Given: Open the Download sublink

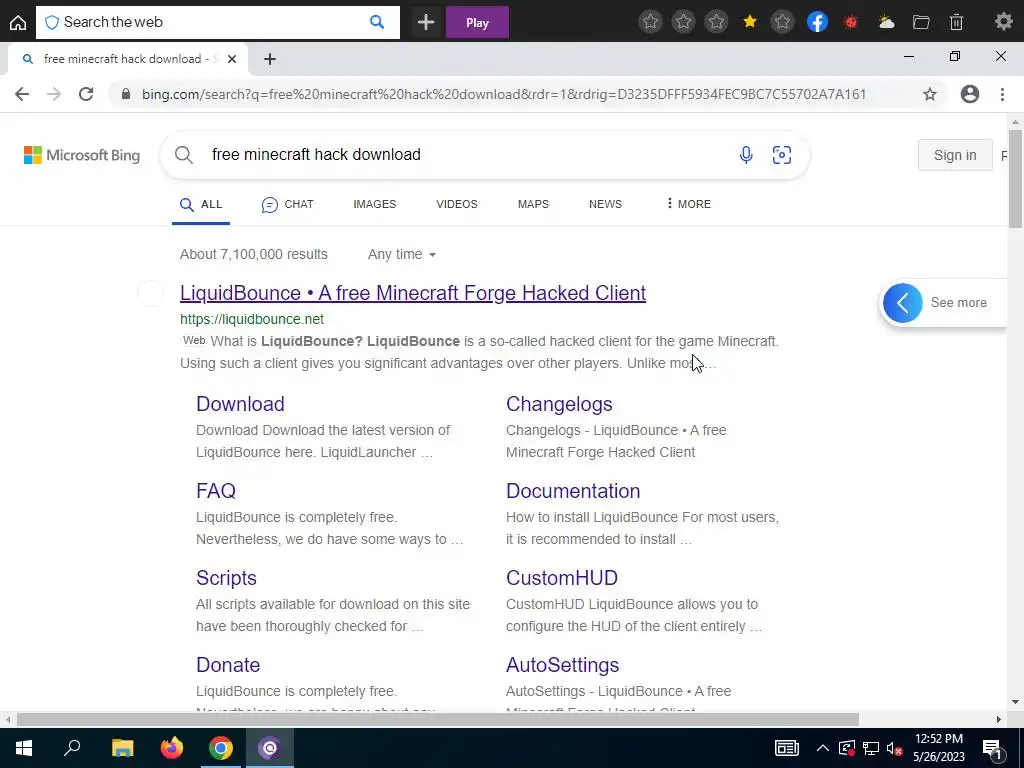Looking at the screenshot, I should (x=240, y=404).
